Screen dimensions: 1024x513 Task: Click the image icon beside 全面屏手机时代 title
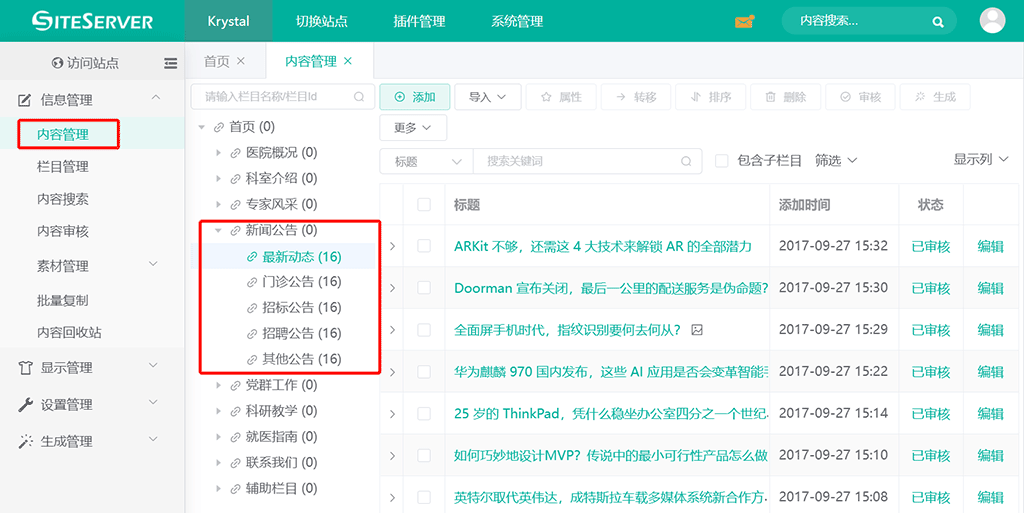697,329
